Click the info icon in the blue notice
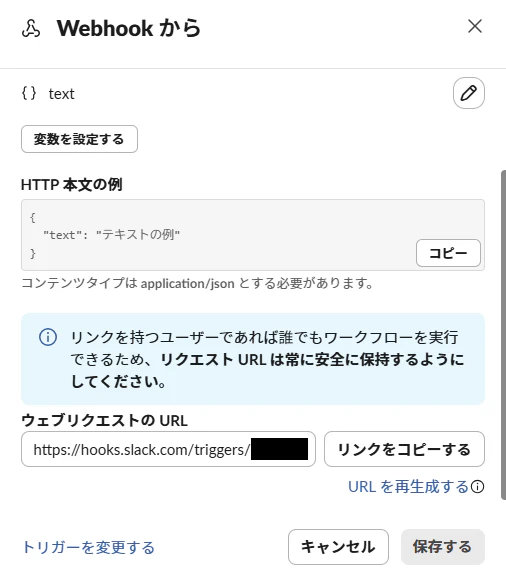Viewport: 506px width, 581px height. coord(48,337)
